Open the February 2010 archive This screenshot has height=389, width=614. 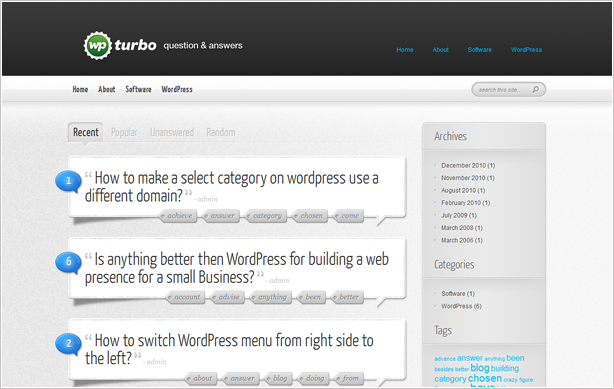point(466,203)
